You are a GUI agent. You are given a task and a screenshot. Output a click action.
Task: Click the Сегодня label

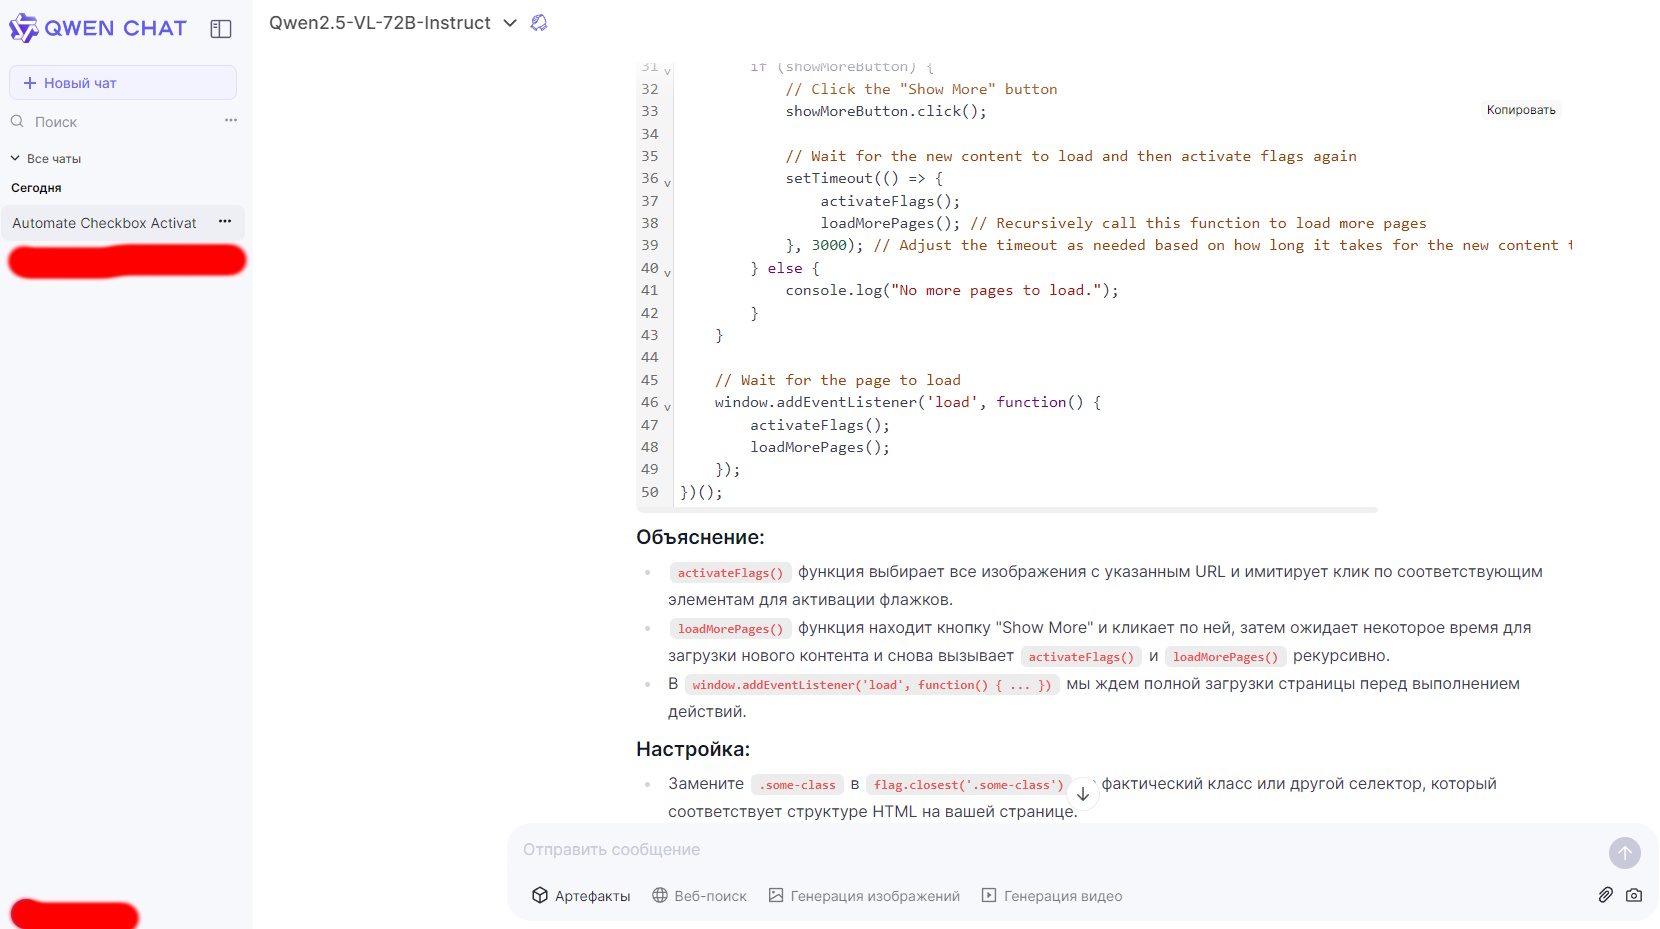[x=36, y=188]
